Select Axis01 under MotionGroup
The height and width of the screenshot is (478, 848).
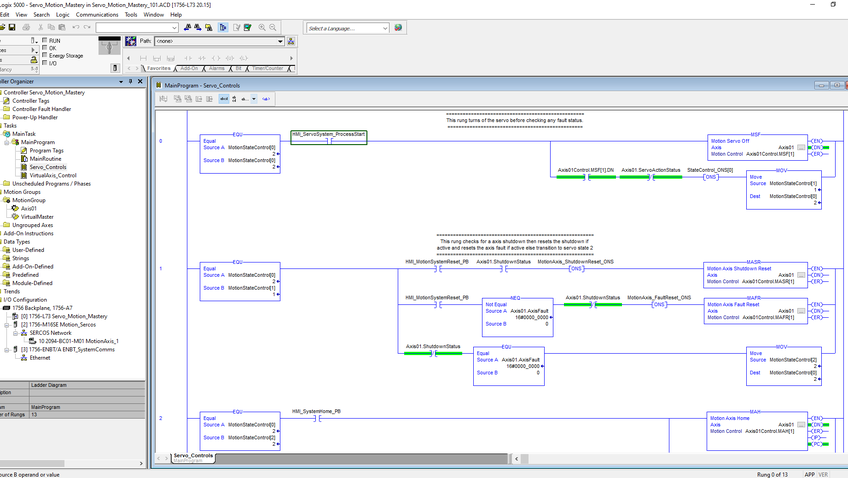28,209
